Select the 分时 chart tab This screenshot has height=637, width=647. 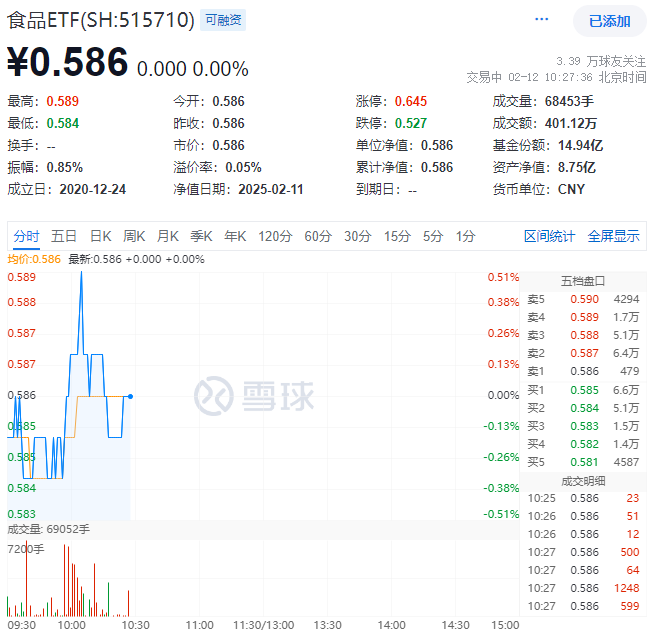point(26,236)
